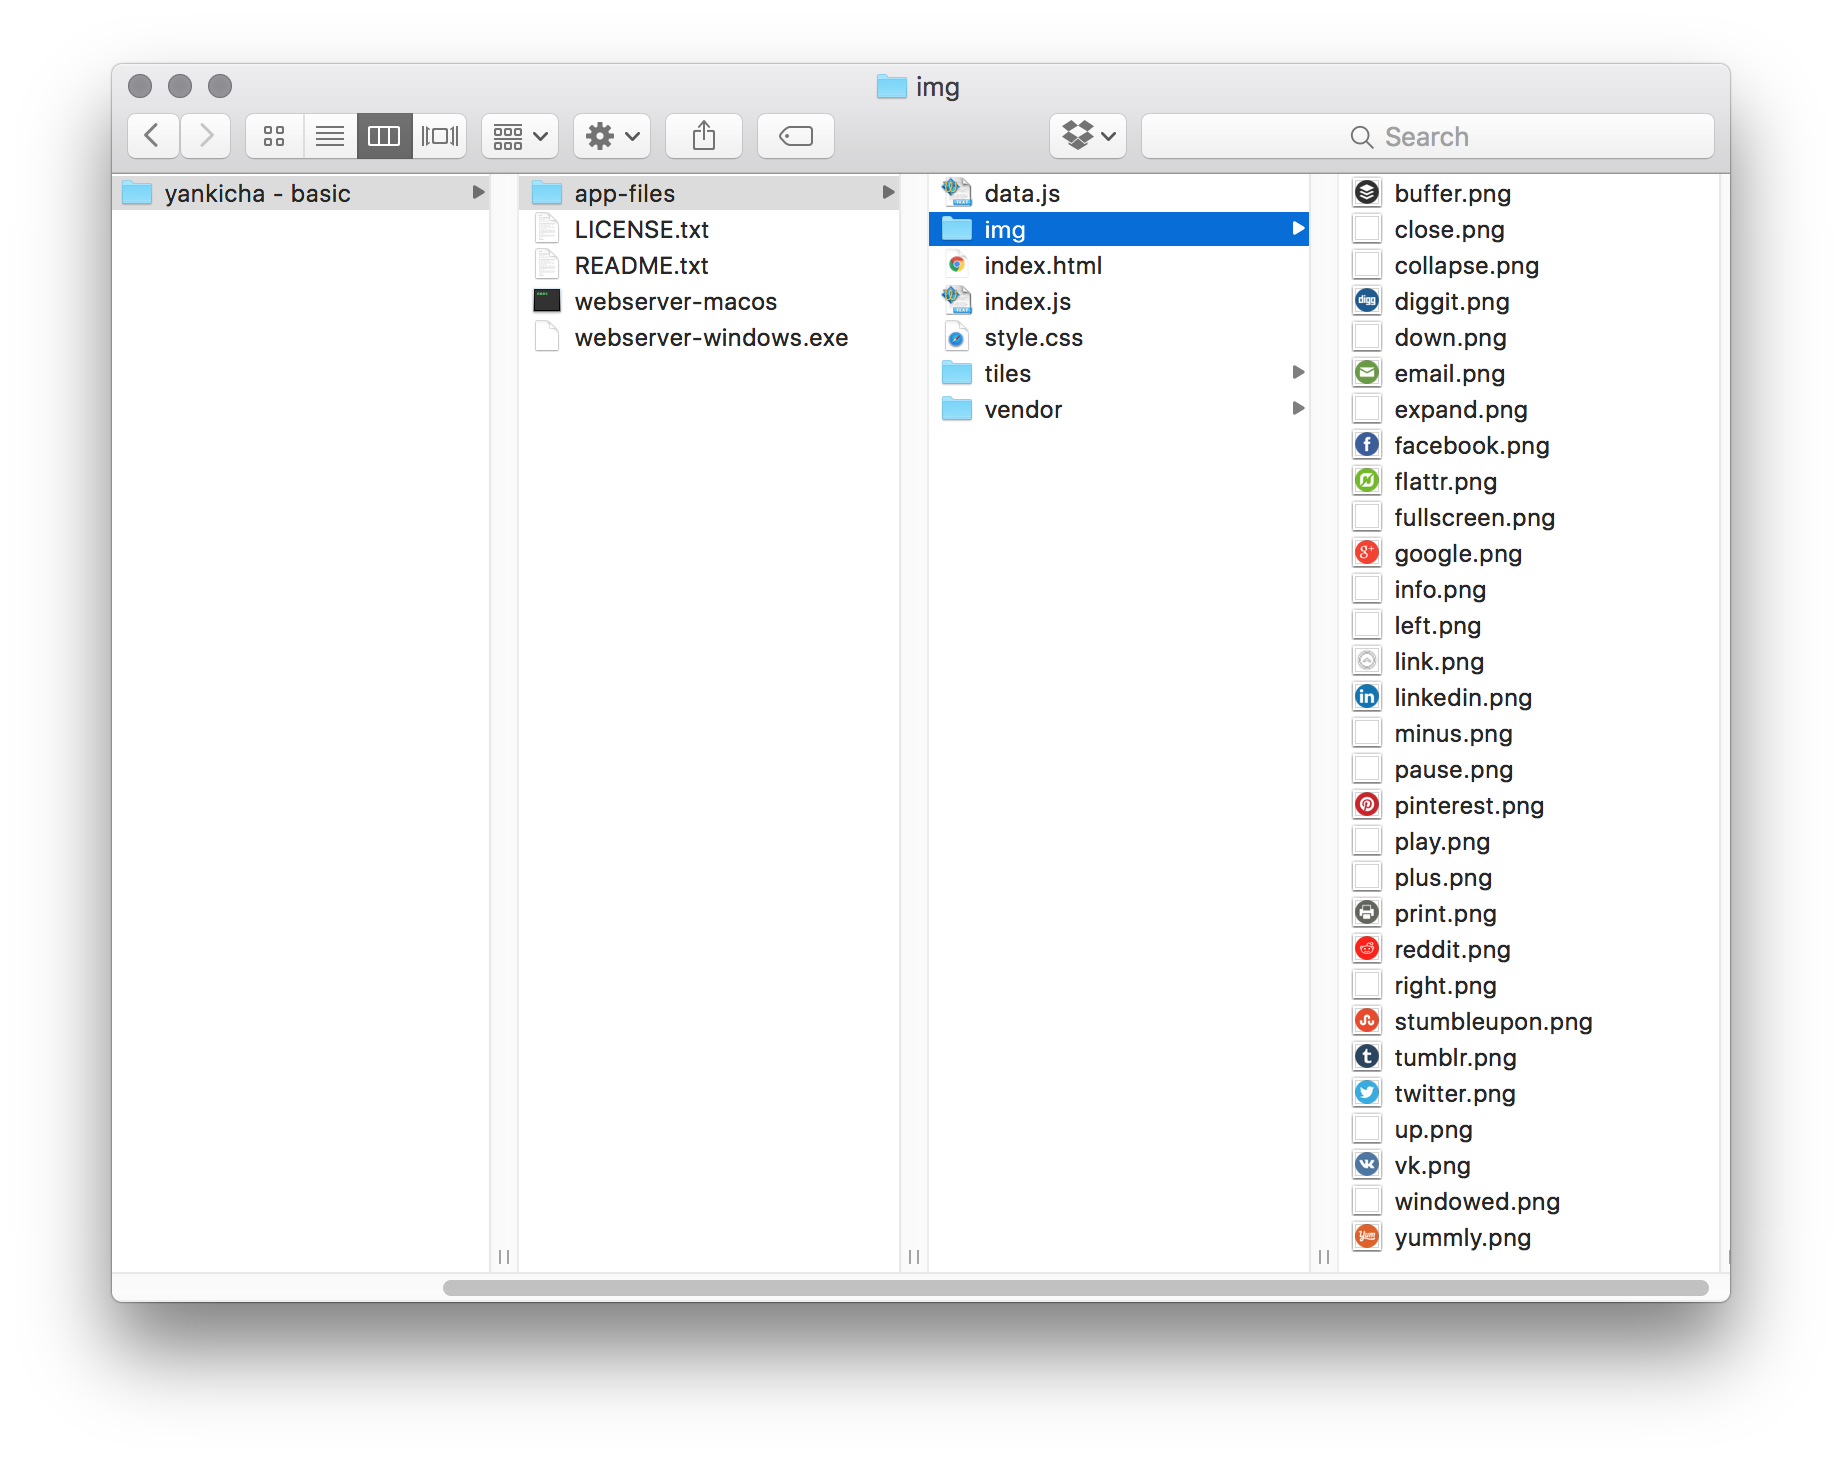Select print.png icon

pos(1367,913)
